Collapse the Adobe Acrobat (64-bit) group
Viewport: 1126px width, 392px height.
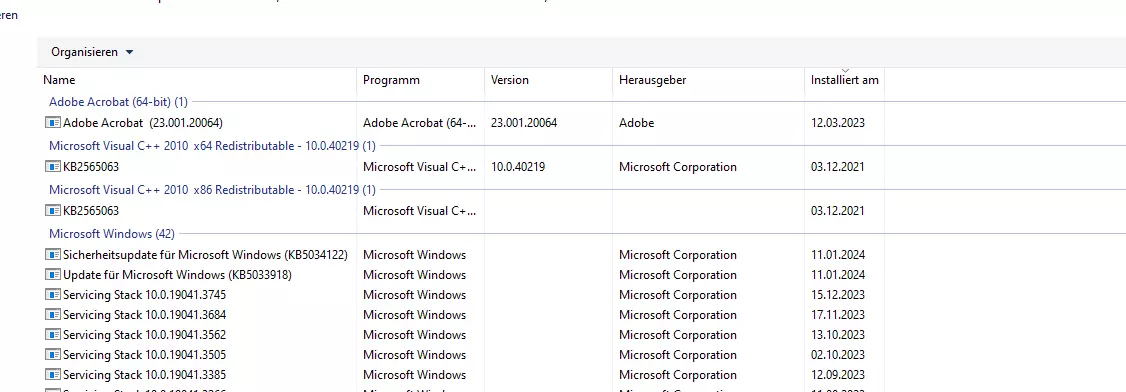118,102
